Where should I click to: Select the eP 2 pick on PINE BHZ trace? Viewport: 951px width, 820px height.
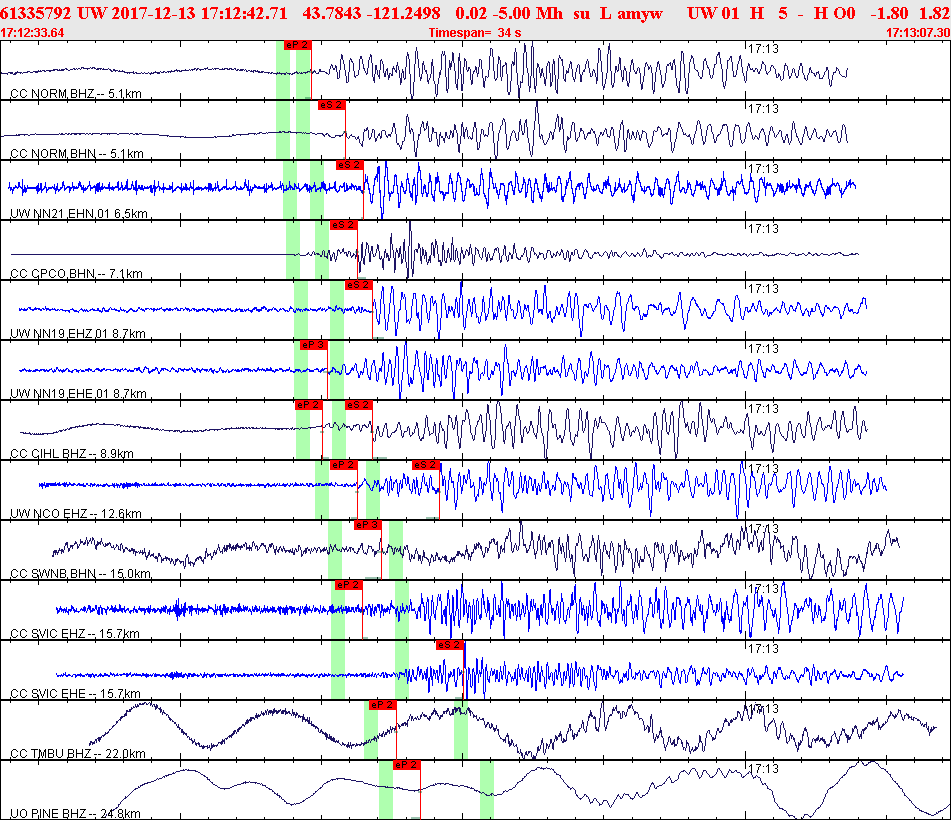(406, 765)
